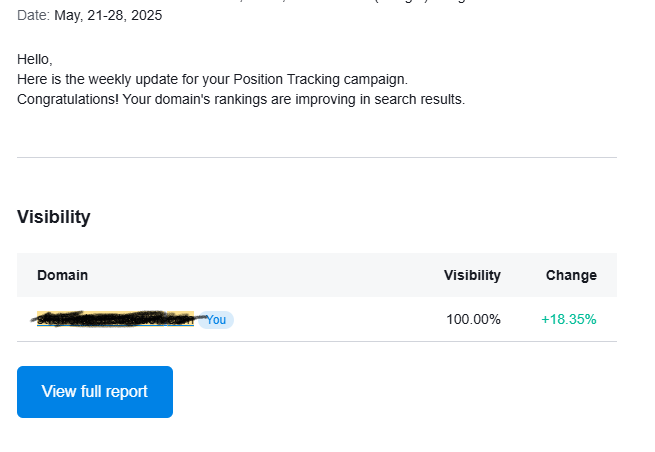Select the 100.00% visibility value

click(473, 320)
